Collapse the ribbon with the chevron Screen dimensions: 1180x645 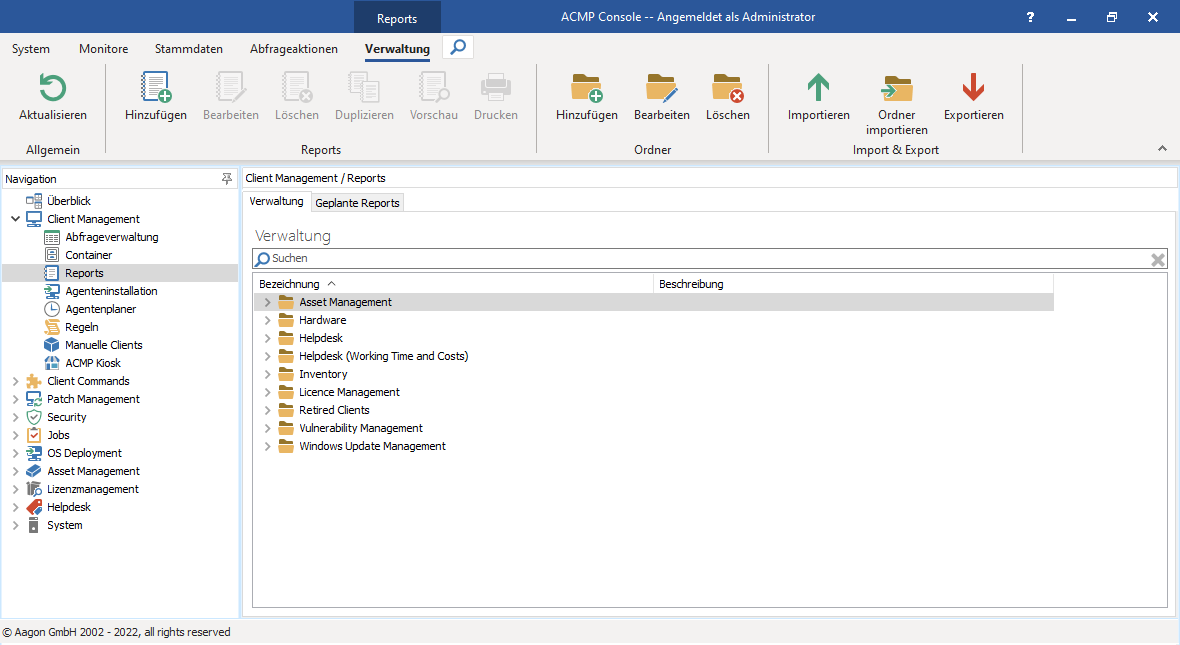[x=1162, y=149]
